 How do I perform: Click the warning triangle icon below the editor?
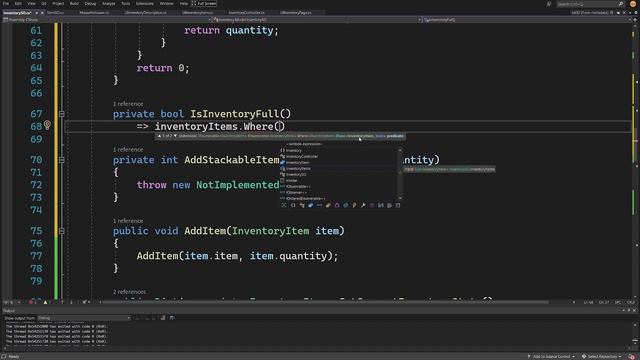[x=45, y=302]
